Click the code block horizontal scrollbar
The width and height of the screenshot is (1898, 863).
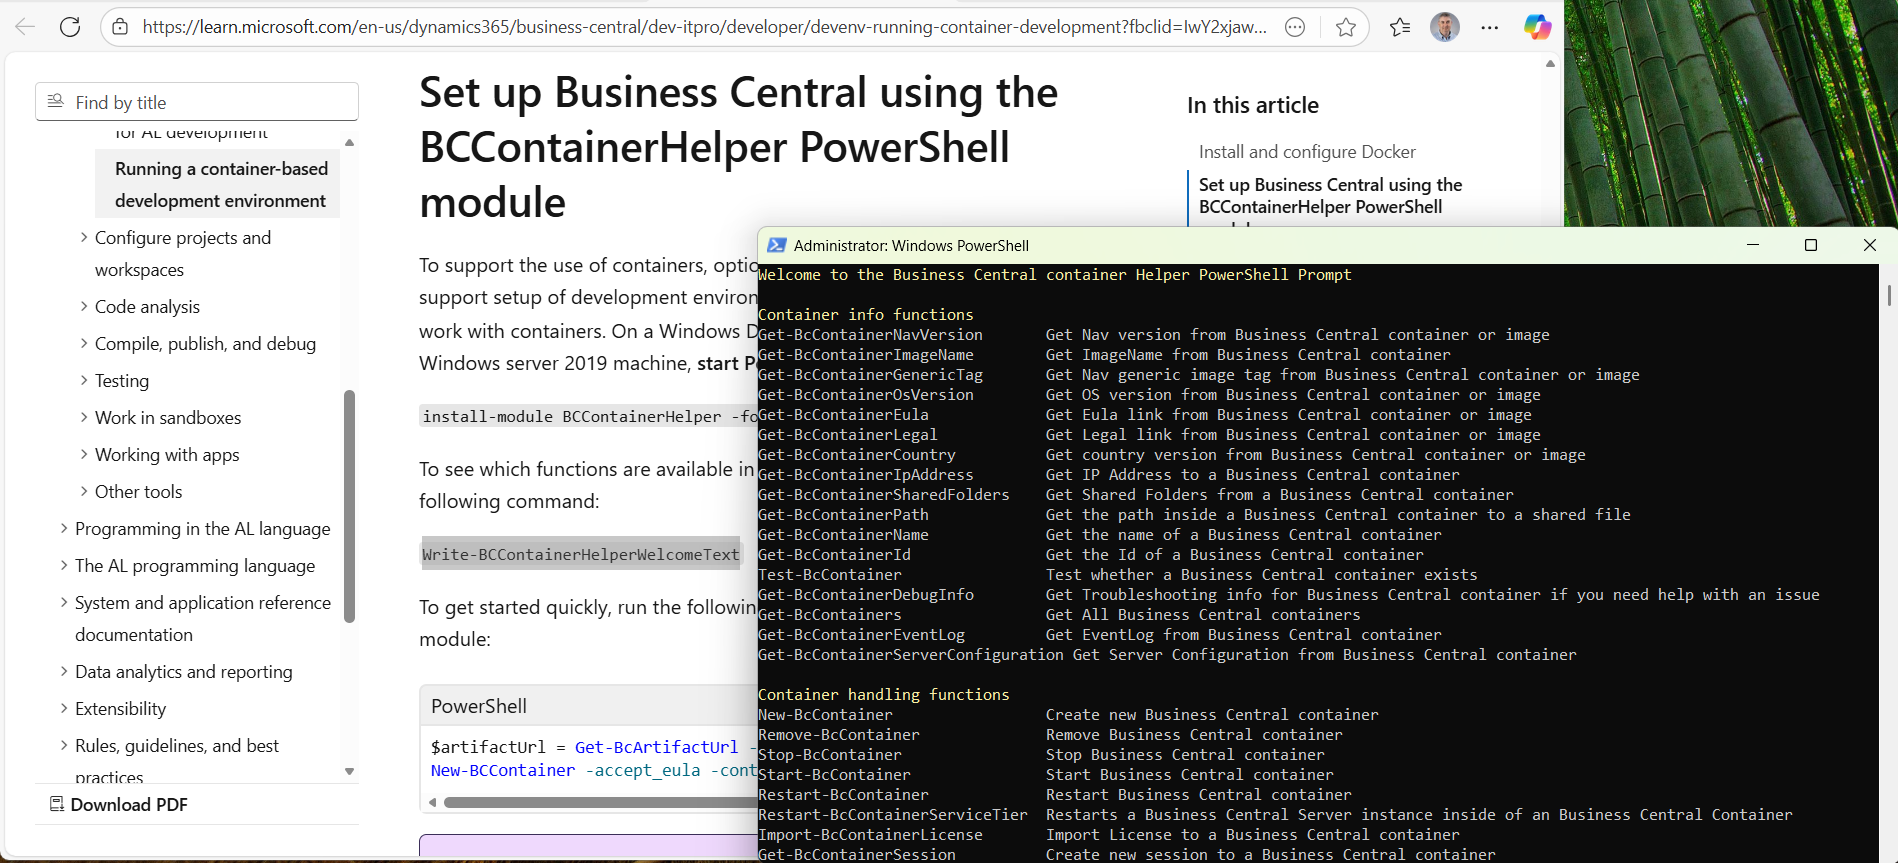point(600,802)
